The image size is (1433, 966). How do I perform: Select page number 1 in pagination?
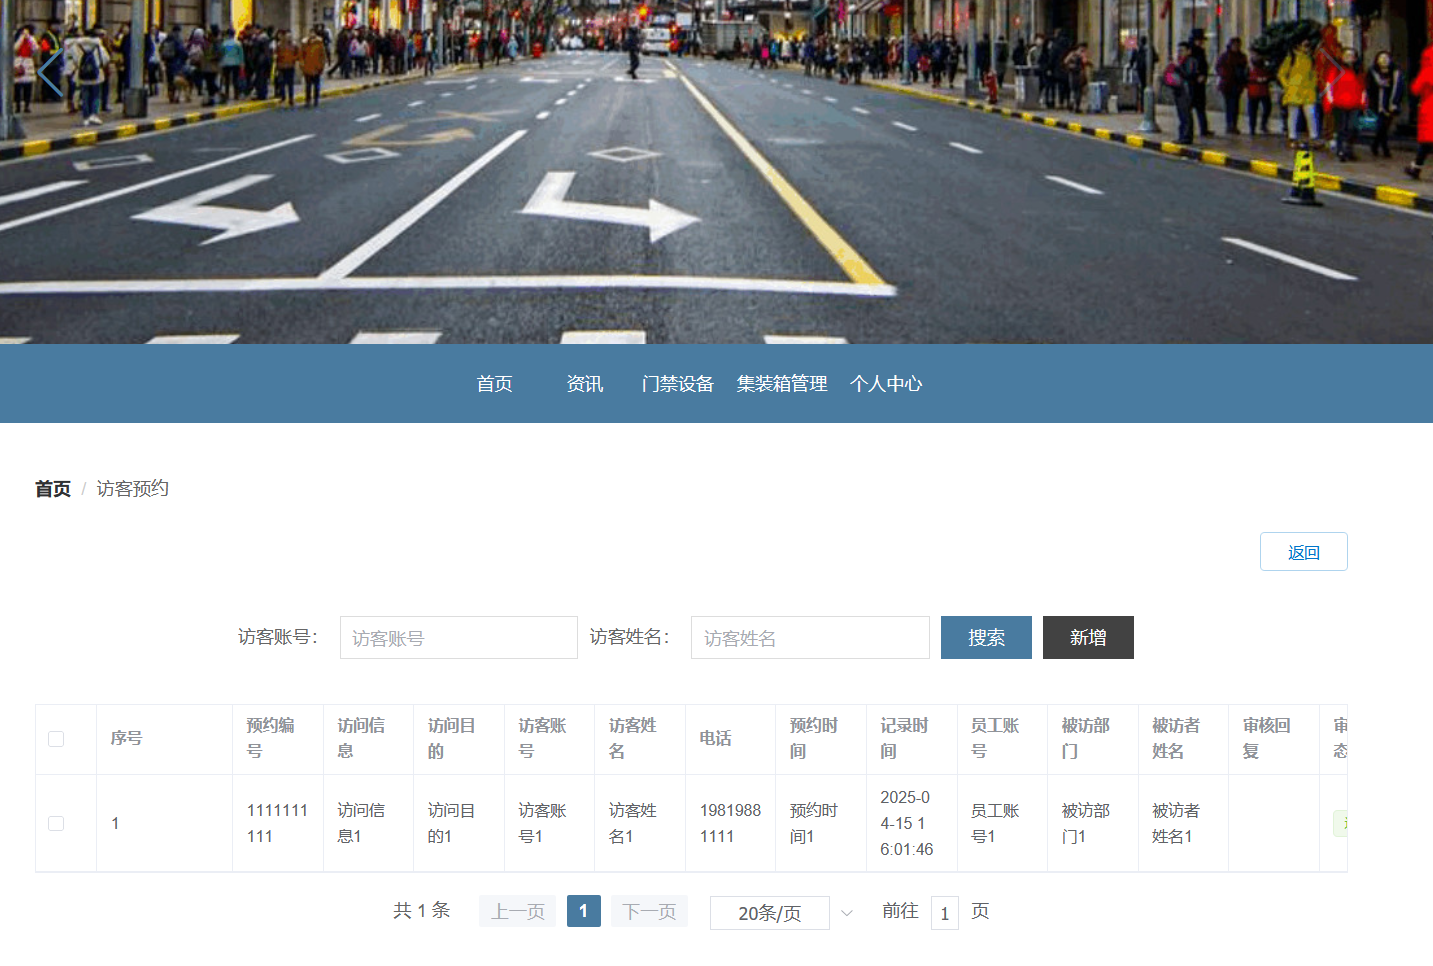(x=583, y=911)
